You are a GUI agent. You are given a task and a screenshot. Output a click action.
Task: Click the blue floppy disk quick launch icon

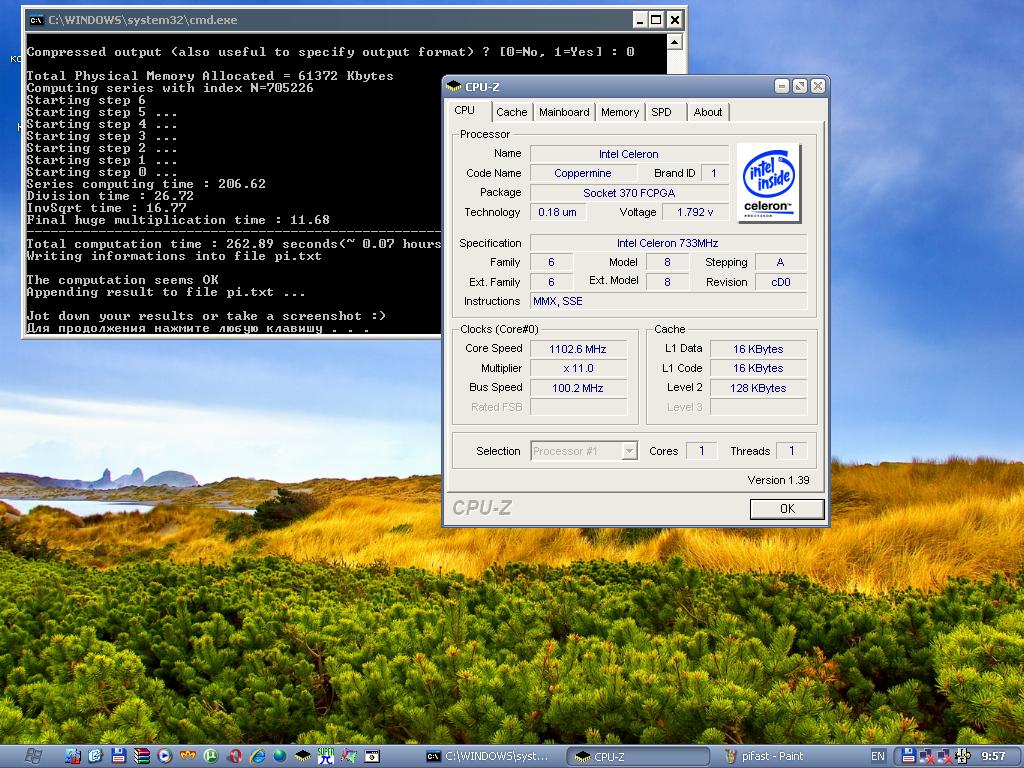click(119, 756)
